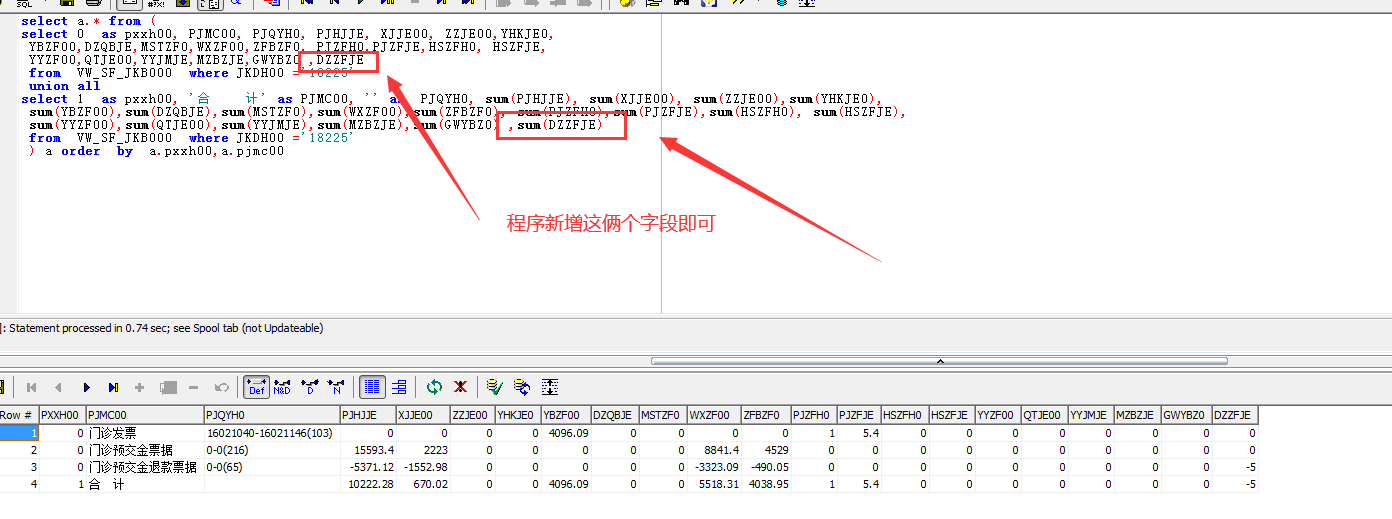The height and width of the screenshot is (519, 1392).
Task: Click the PXXH00 column header
Action: (x=62, y=415)
